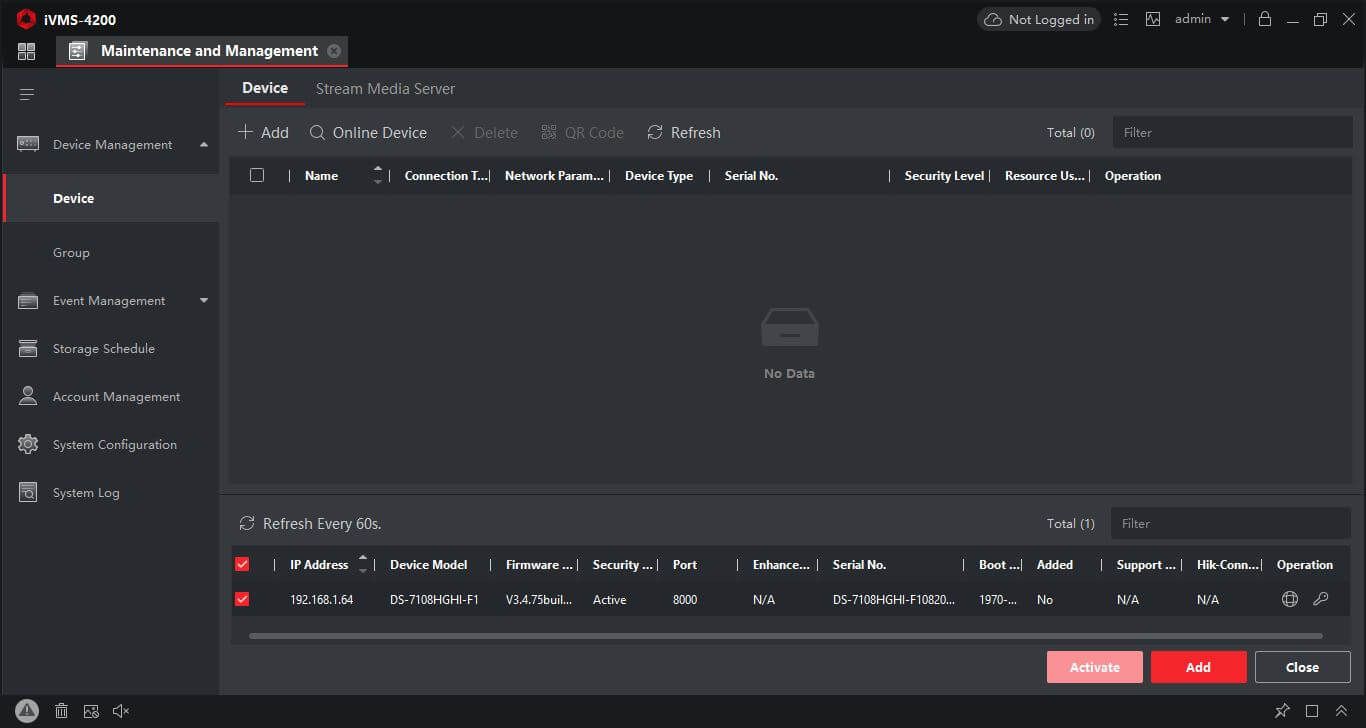The image size is (1366, 728).
Task: Click the Firmware column header
Action: (540, 565)
